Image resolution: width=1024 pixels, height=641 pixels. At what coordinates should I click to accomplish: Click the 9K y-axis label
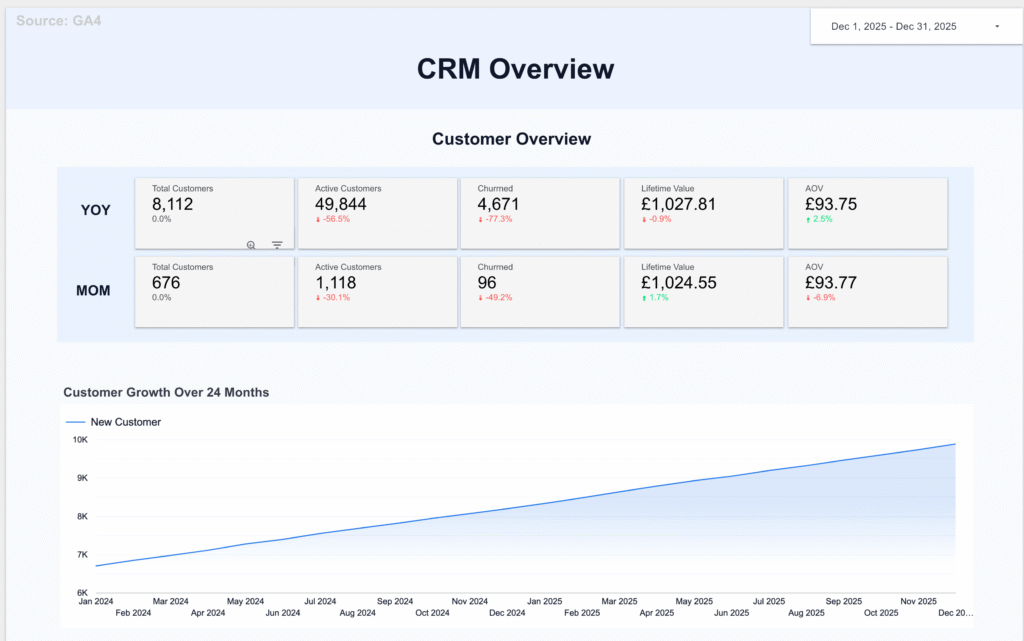(82, 478)
